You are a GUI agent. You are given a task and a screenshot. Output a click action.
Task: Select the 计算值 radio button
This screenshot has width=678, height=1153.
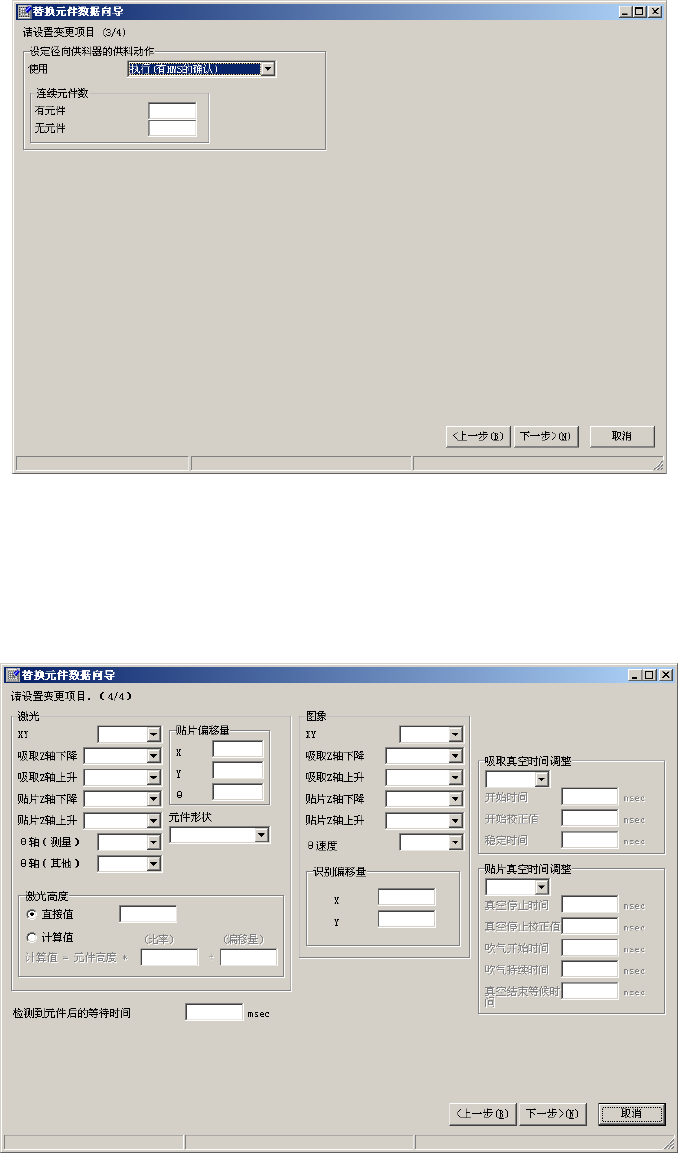[x=31, y=938]
